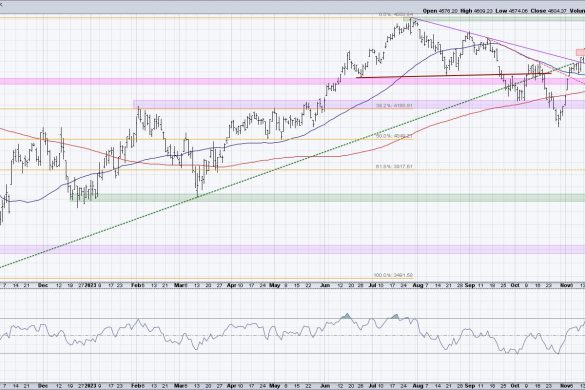Click the June shaded overbought peak on oscillator

coord(347,316)
